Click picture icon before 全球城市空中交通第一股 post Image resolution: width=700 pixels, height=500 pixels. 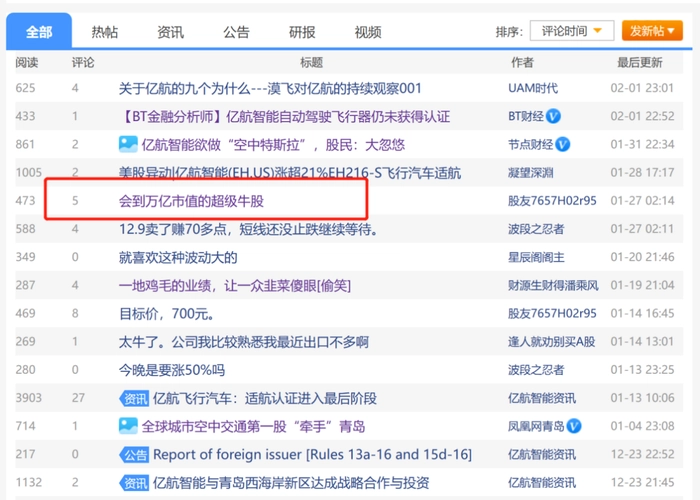click(128, 426)
